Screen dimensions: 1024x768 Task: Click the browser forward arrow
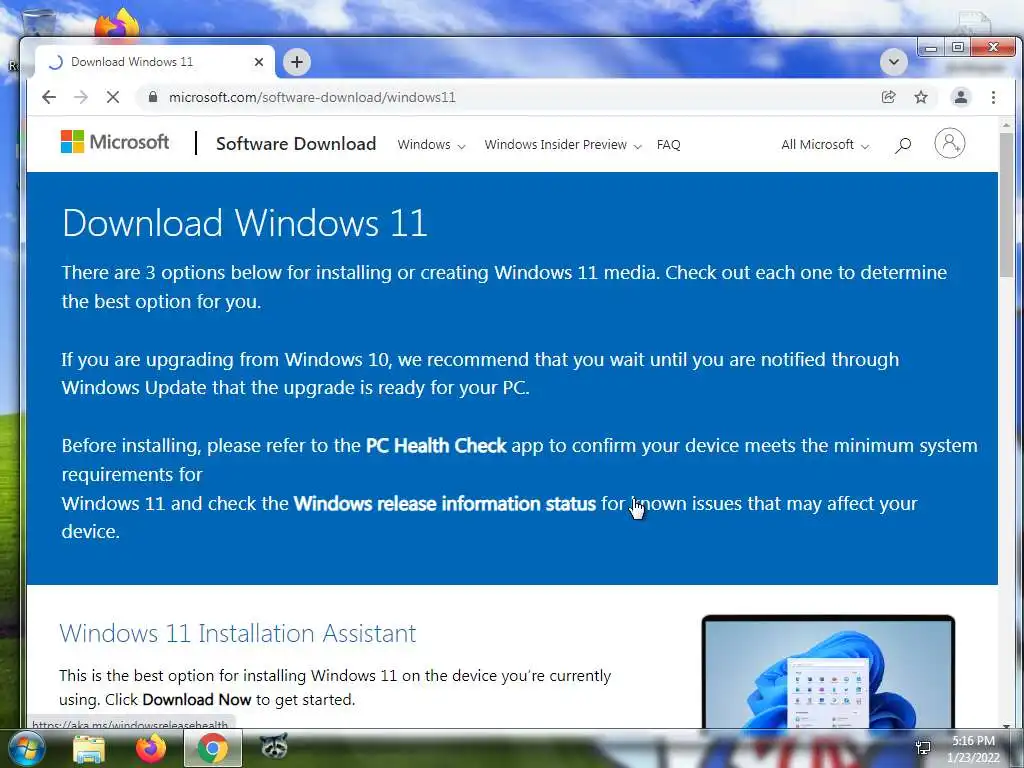coord(80,97)
